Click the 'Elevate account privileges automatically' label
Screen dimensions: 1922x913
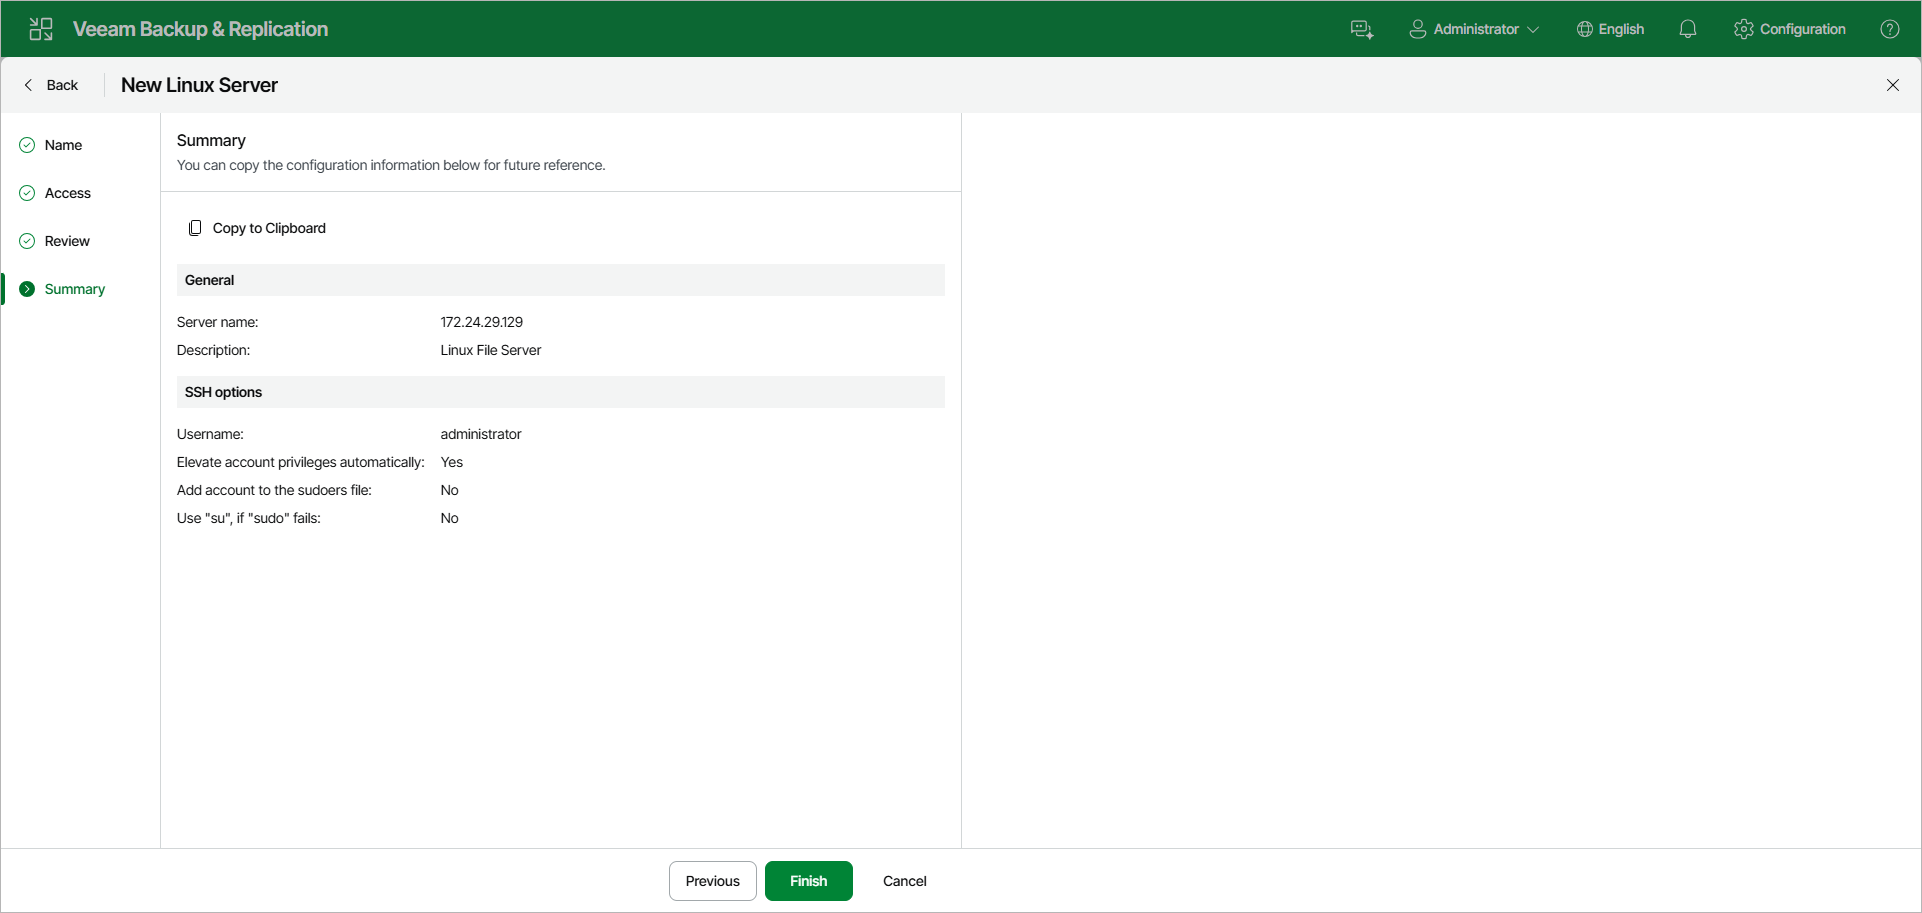301,462
